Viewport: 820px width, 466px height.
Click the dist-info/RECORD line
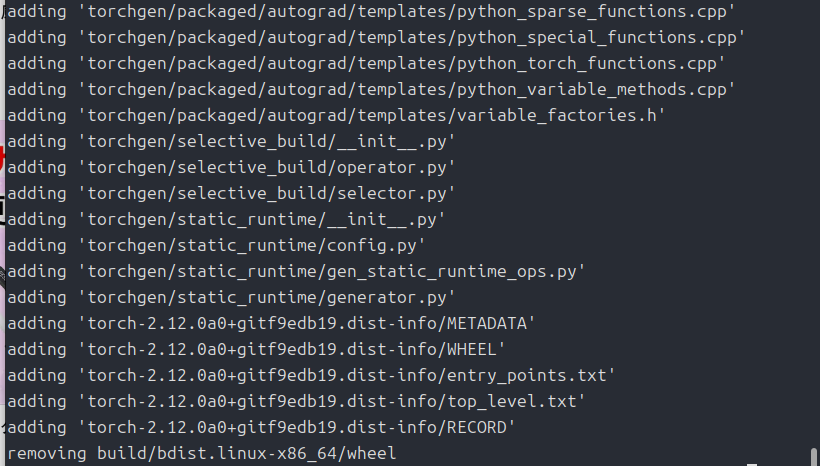pos(261,427)
